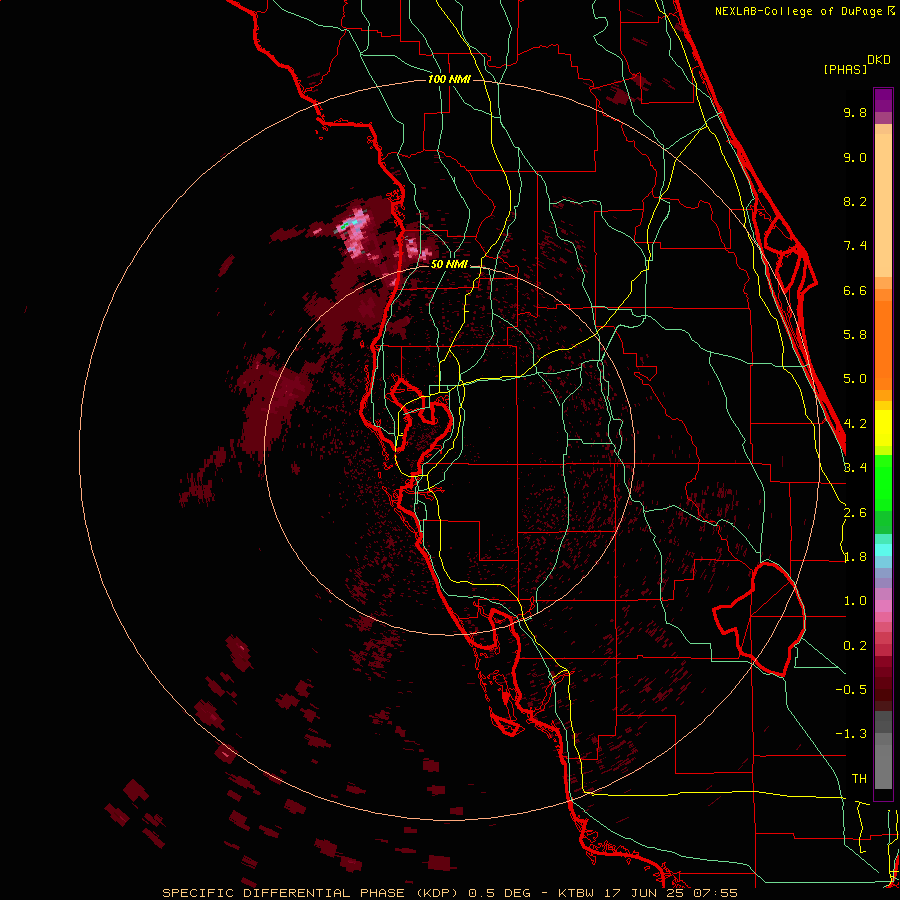Click the 9.0 scale value
Image resolution: width=900 pixels, height=900 pixels.
tap(855, 157)
